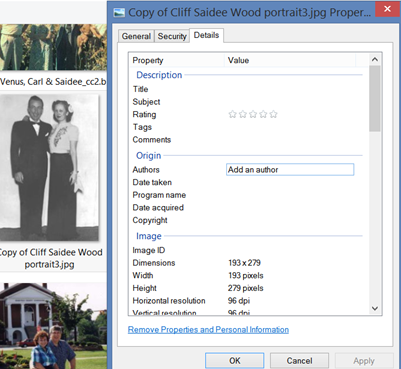Click the Cancel button
401x369 pixels.
(299, 361)
